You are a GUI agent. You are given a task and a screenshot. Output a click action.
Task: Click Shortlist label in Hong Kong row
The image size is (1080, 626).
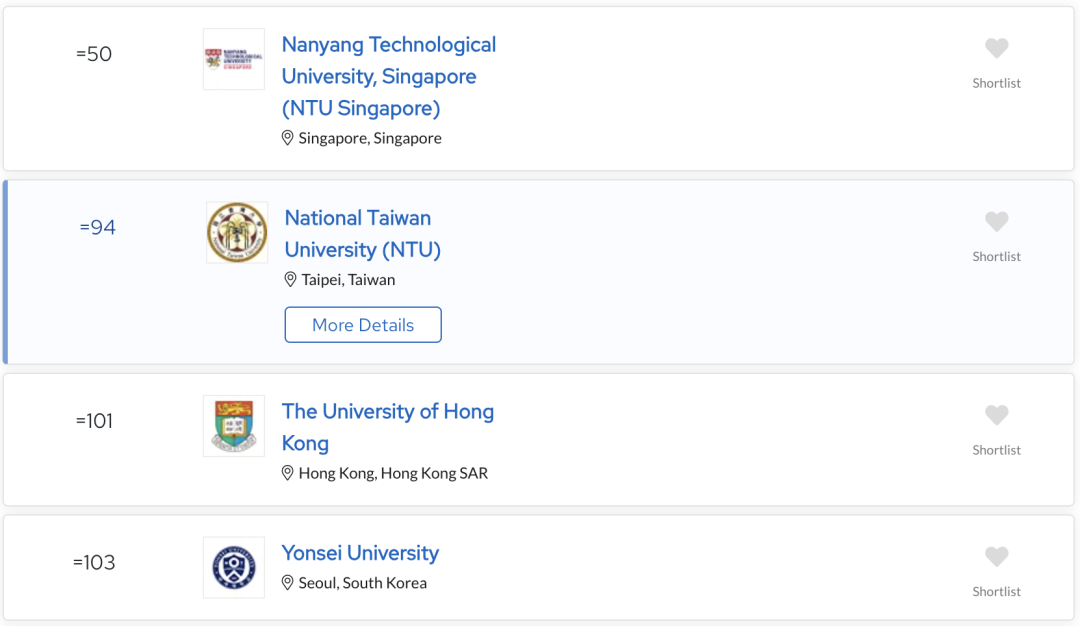996,450
